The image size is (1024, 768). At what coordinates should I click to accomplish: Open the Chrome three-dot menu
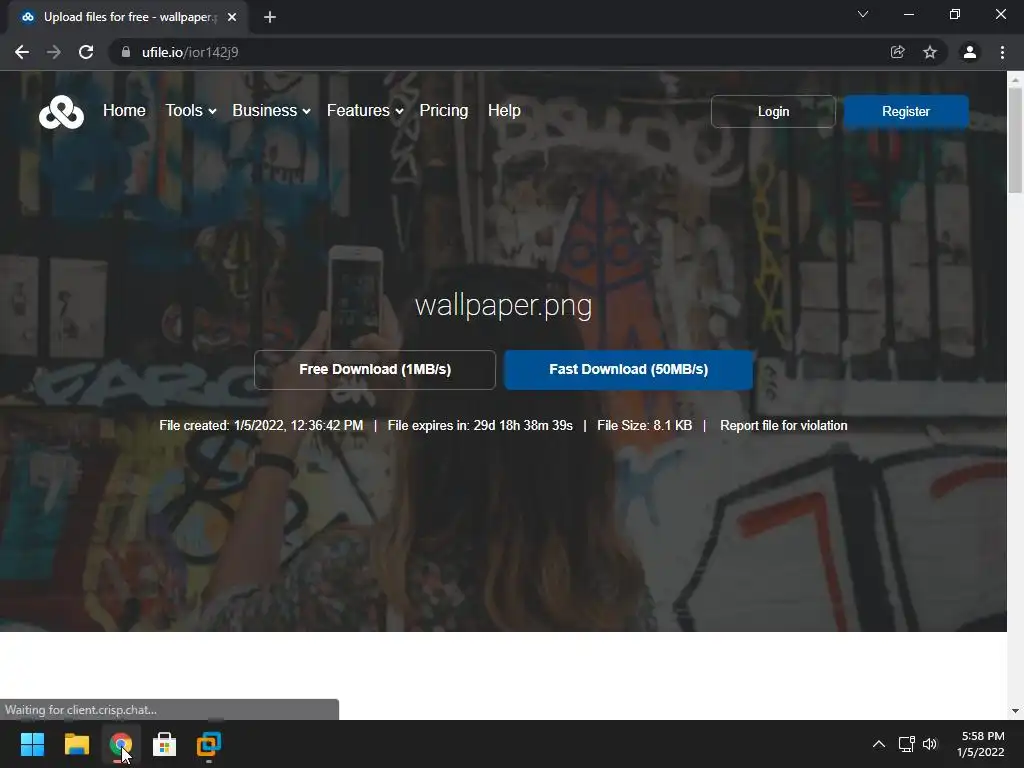[1002, 52]
